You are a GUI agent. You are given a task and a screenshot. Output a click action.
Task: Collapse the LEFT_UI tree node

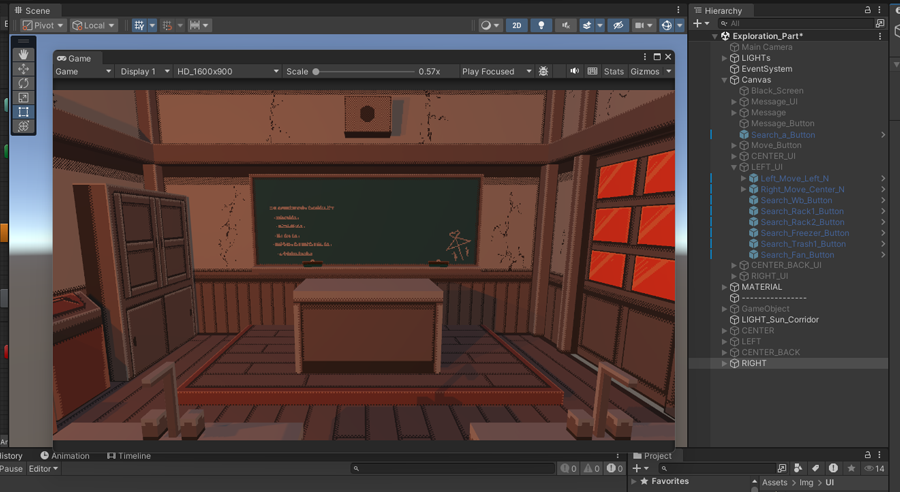[733, 167]
